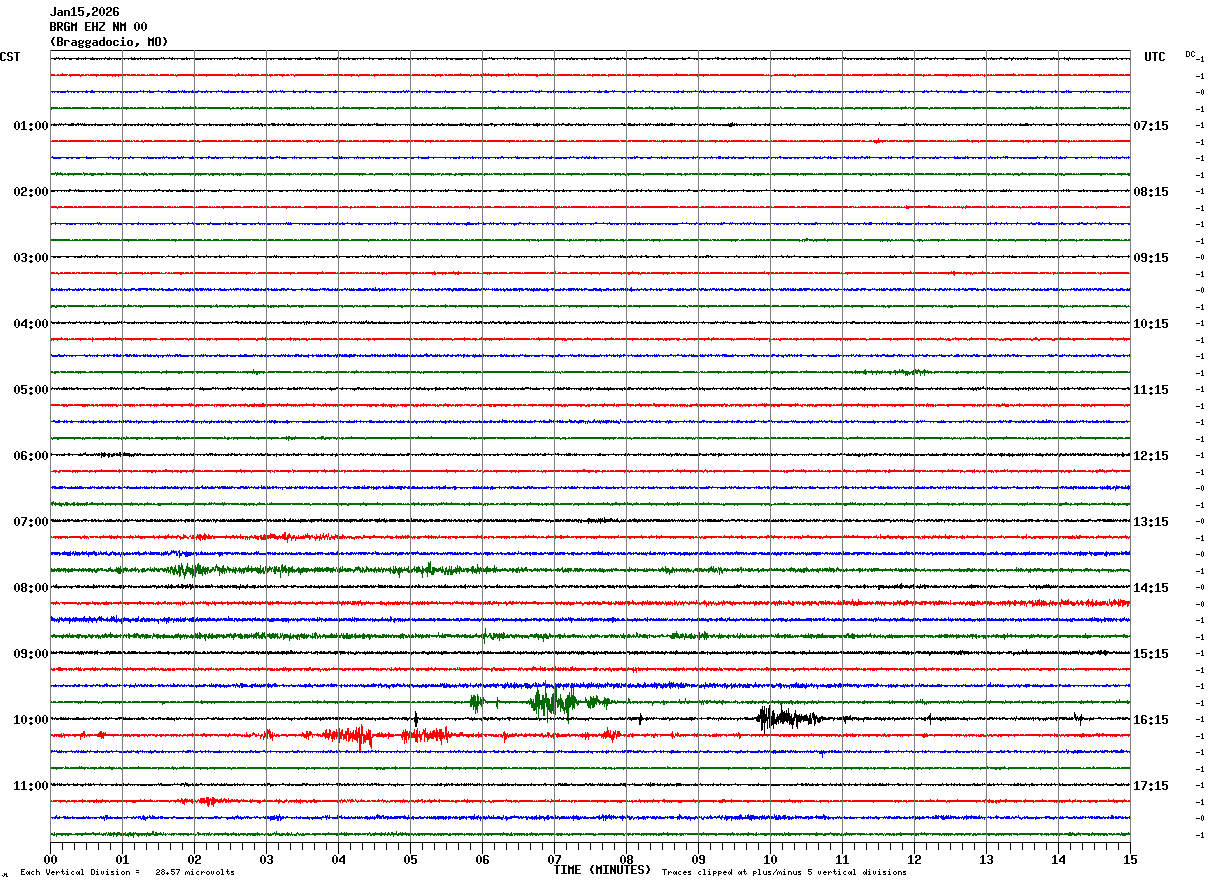Click the date label Jan15,2026

(x=84, y=12)
